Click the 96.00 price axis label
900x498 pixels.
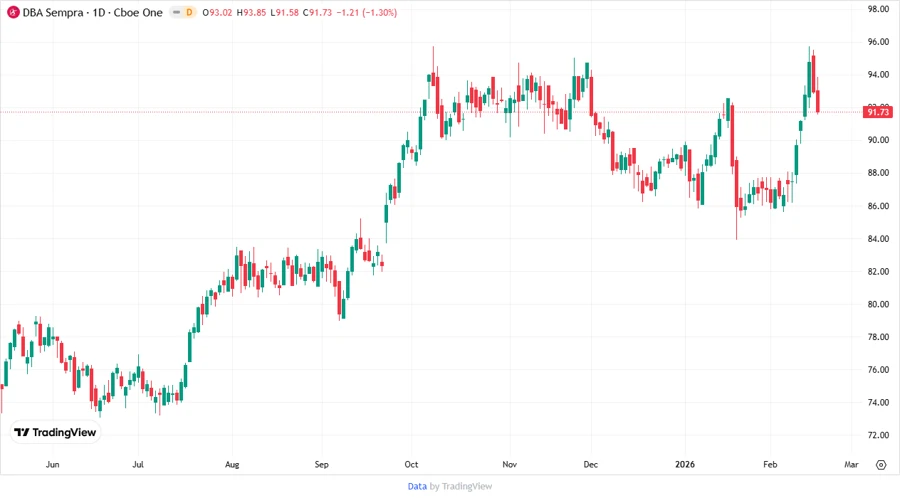coord(878,42)
